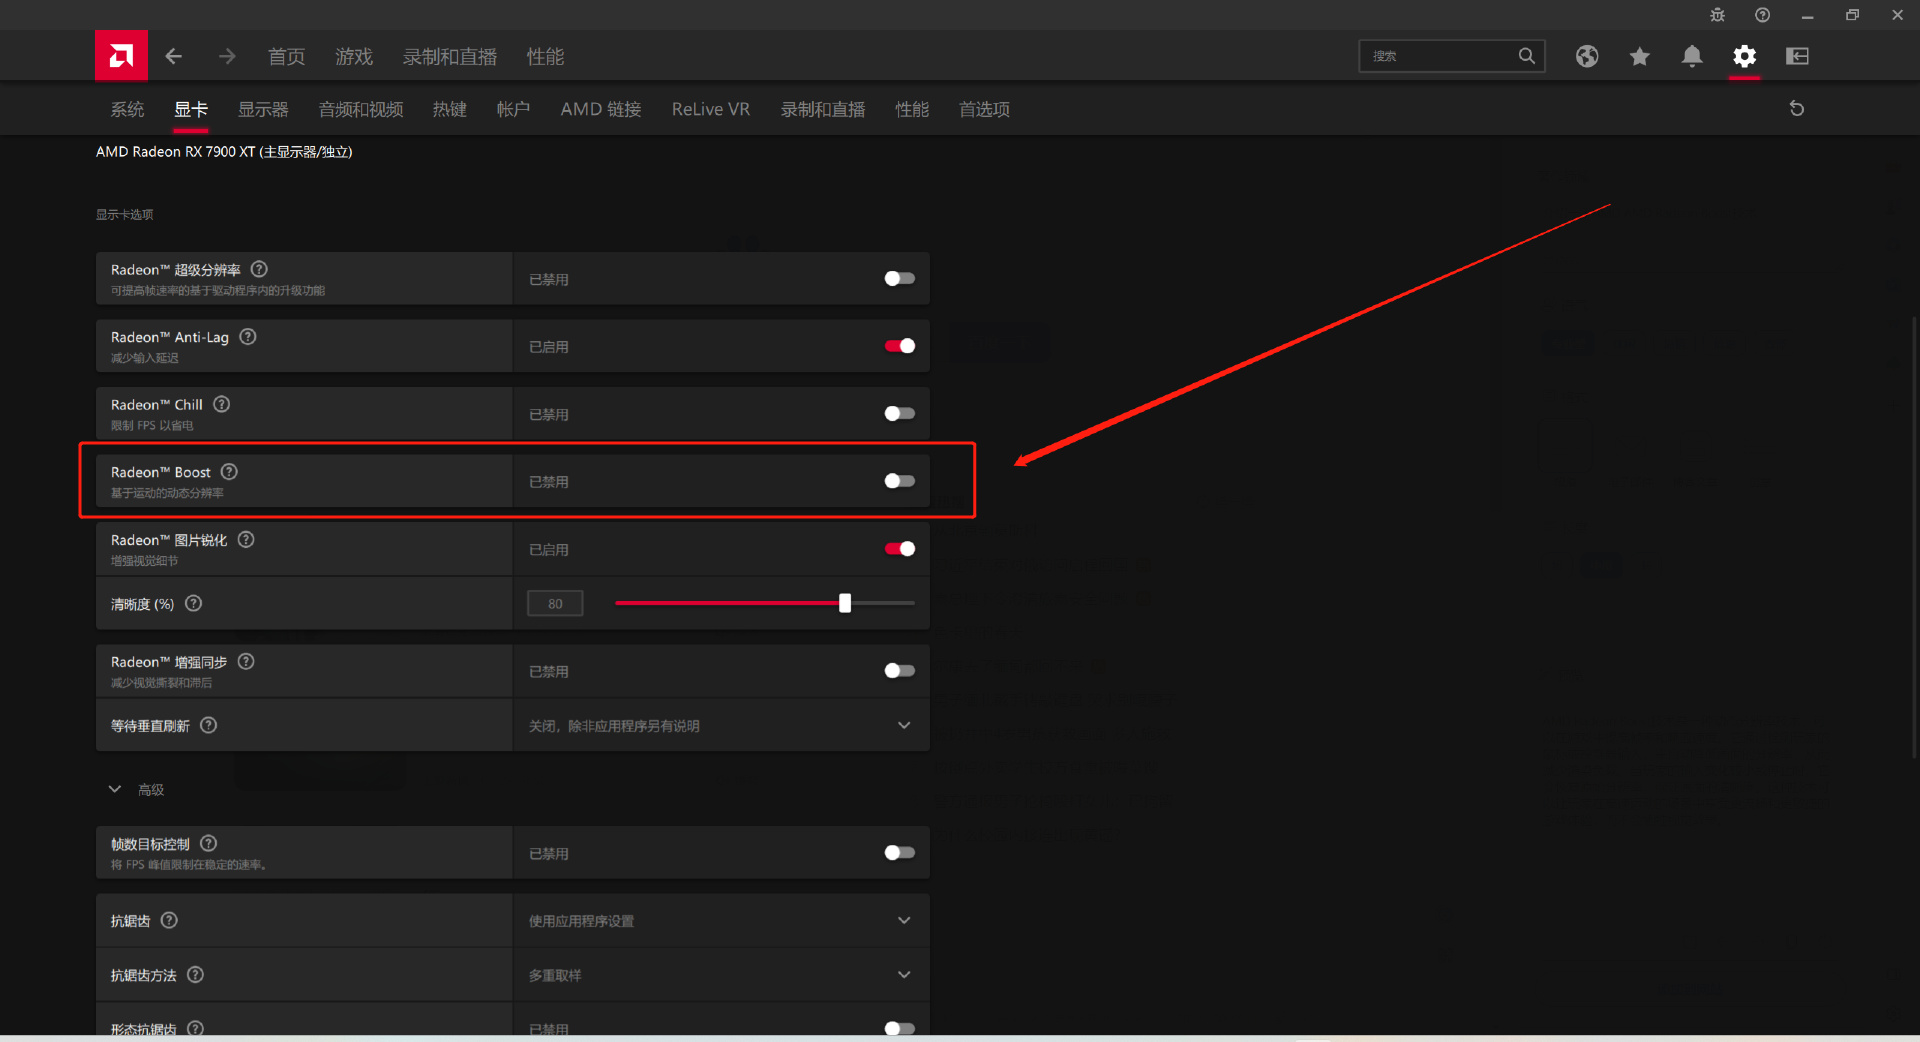Open 录制和直播 settings sub-tab
This screenshot has width=1920, height=1042.
click(x=823, y=109)
